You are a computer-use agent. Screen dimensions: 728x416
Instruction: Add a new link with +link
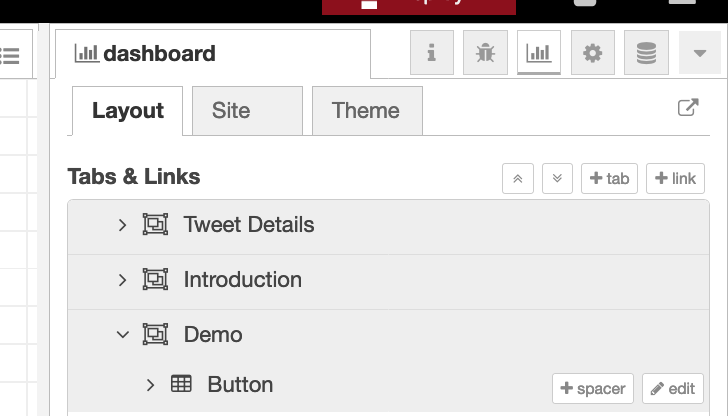point(675,178)
